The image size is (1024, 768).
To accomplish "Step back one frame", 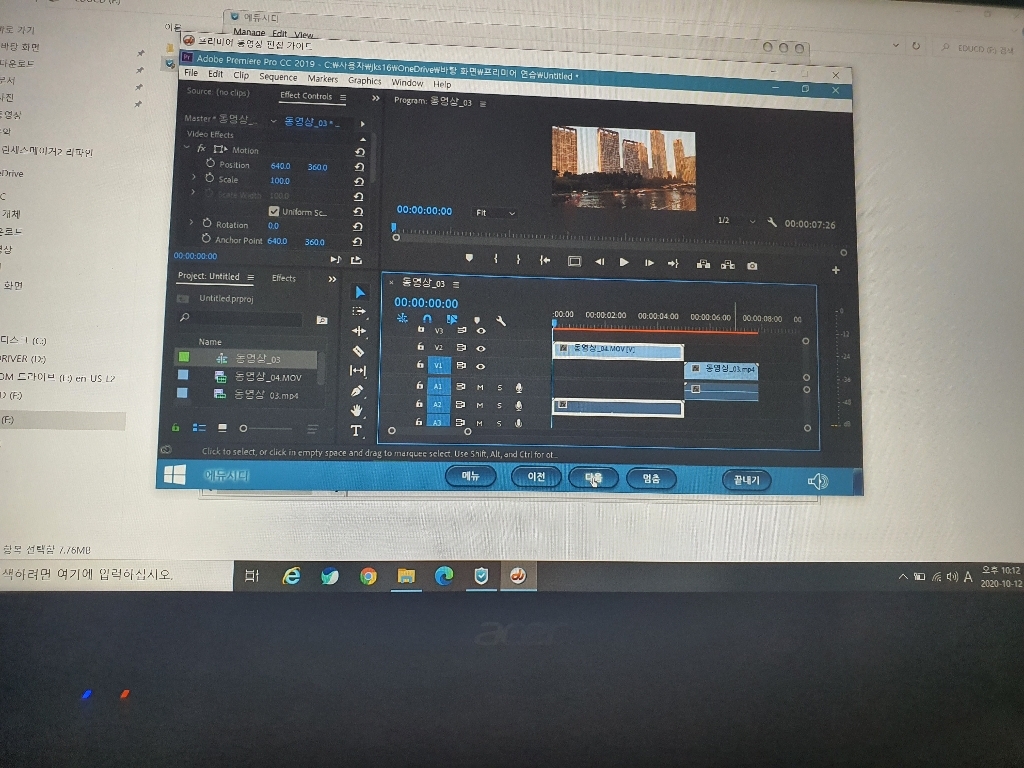I will (x=599, y=262).
